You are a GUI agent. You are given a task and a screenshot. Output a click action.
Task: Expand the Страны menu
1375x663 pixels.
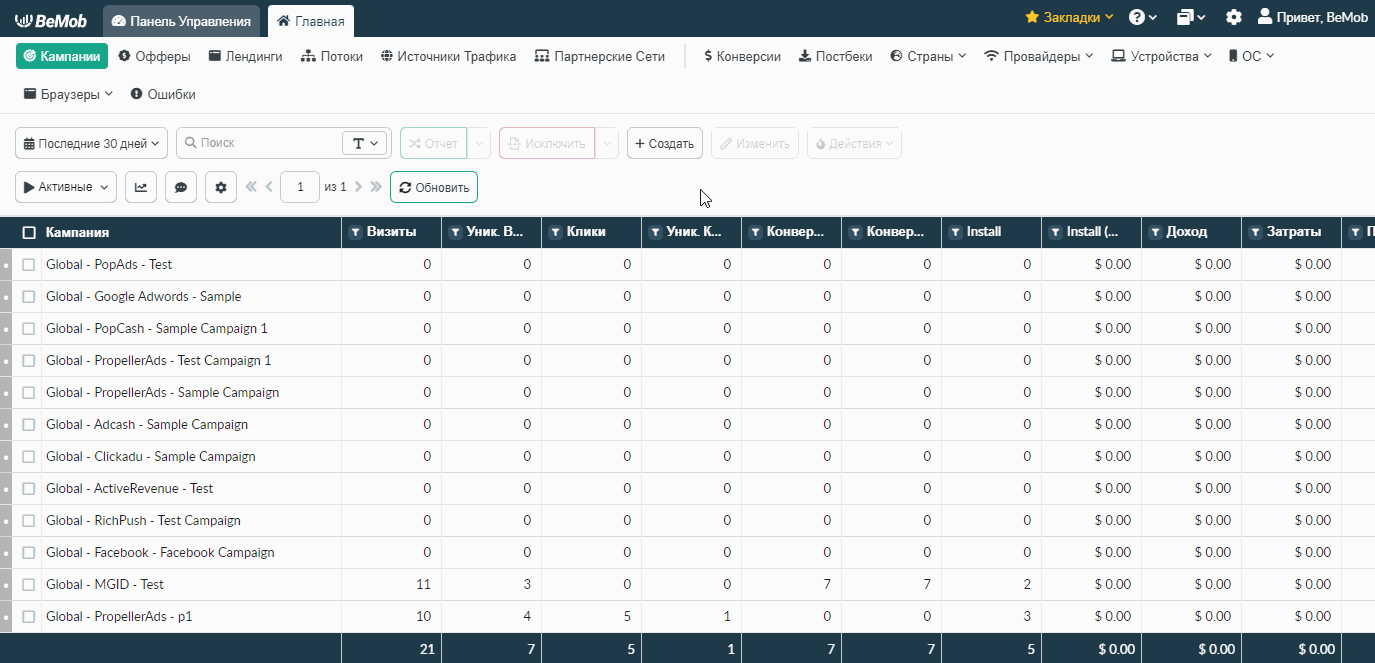tap(928, 56)
